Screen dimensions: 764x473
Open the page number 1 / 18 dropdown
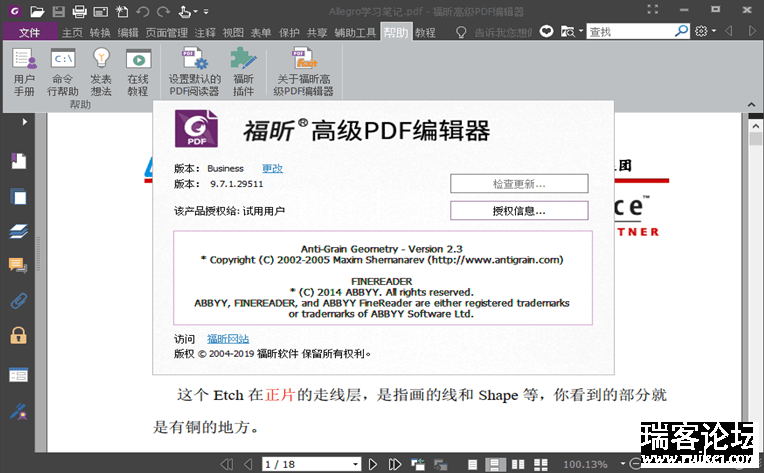(x=356, y=465)
